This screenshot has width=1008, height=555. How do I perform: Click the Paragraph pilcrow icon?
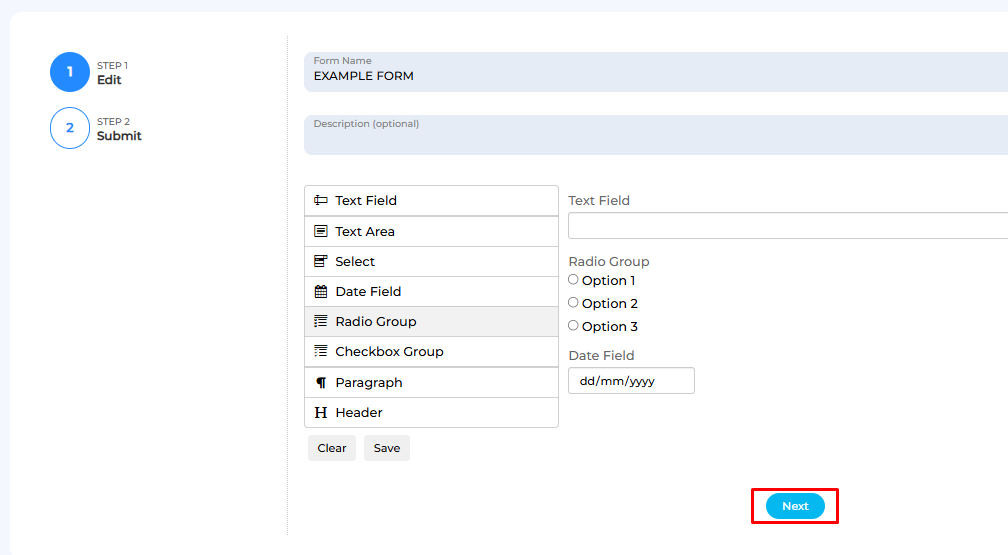pyautogui.click(x=321, y=383)
